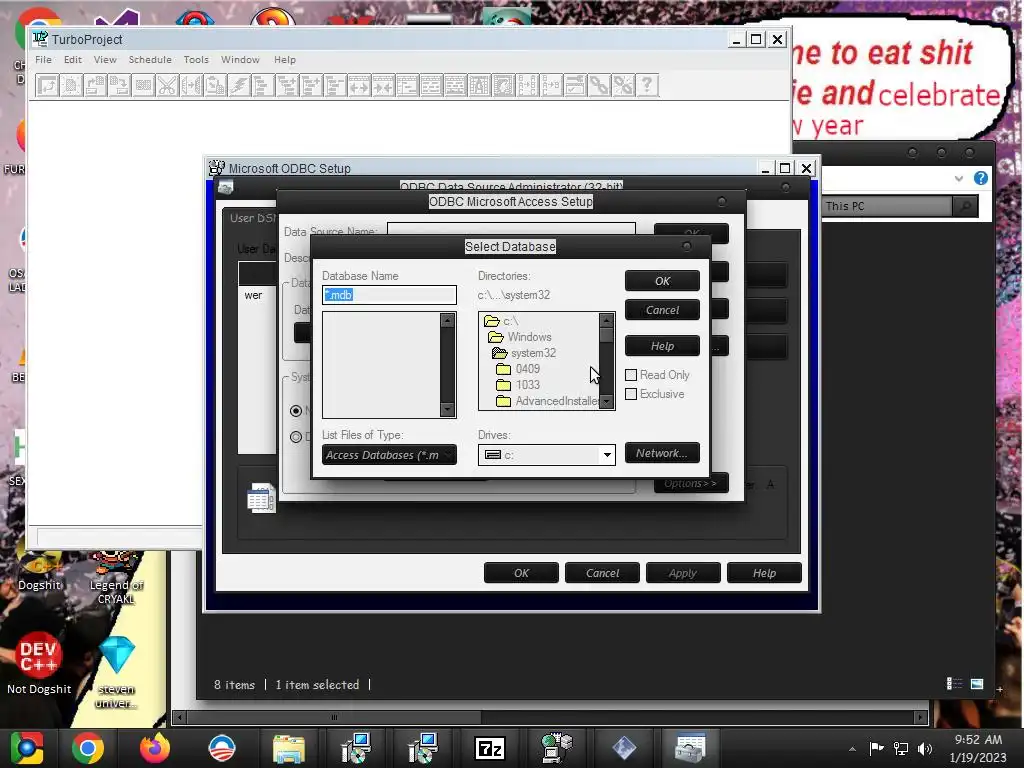Expand the ribbon chevron in Explorer window
1024x768 pixels.
[x=958, y=178]
